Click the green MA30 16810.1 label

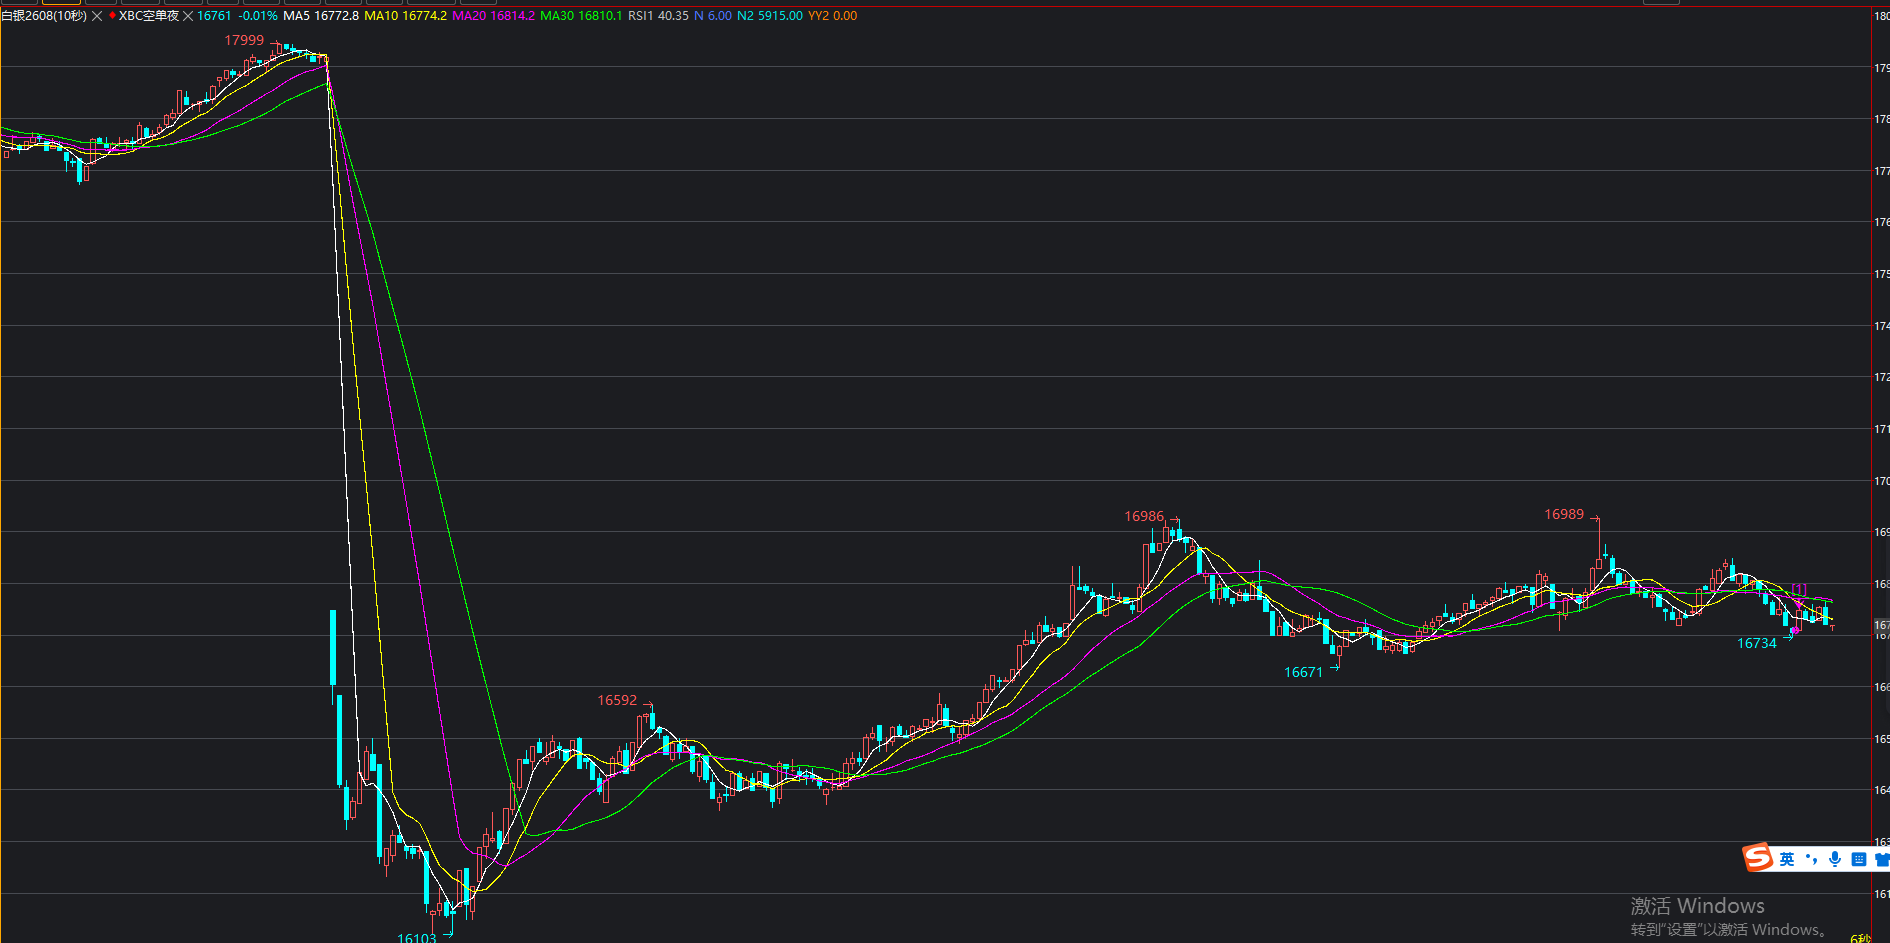coord(581,16)
